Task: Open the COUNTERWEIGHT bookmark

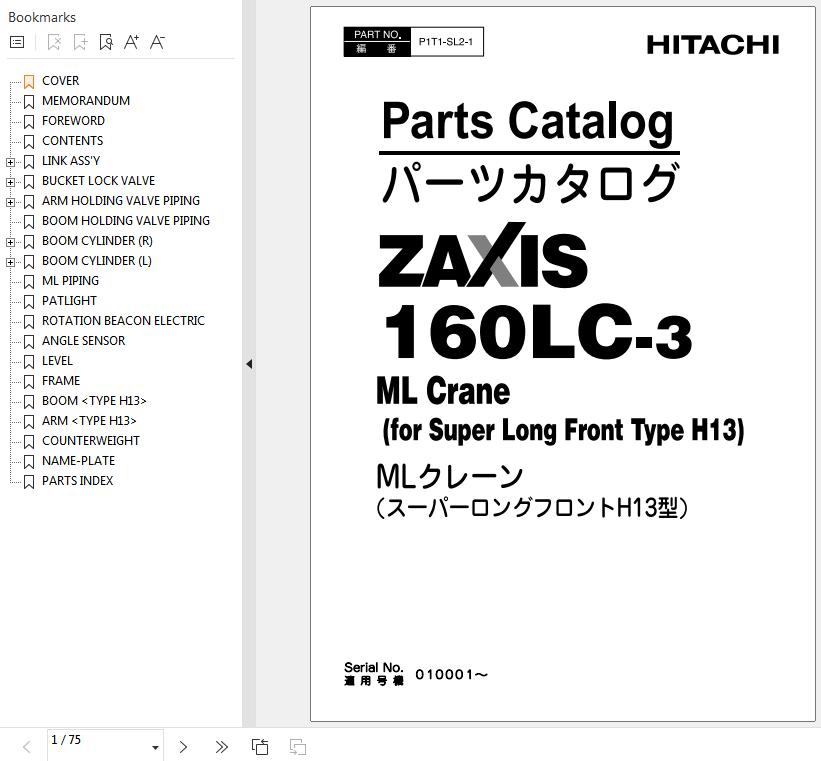Action: 91,441
